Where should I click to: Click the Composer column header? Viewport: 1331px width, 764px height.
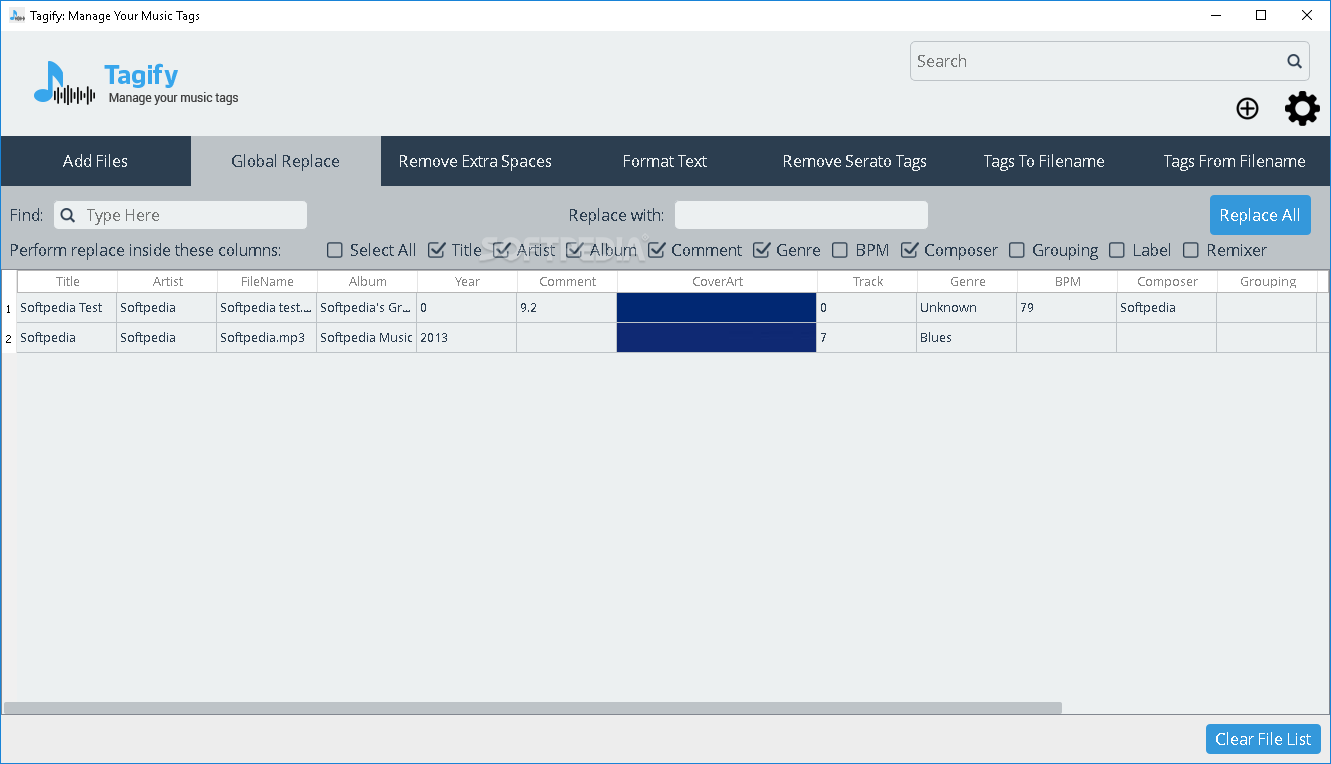pos(1168,282)
